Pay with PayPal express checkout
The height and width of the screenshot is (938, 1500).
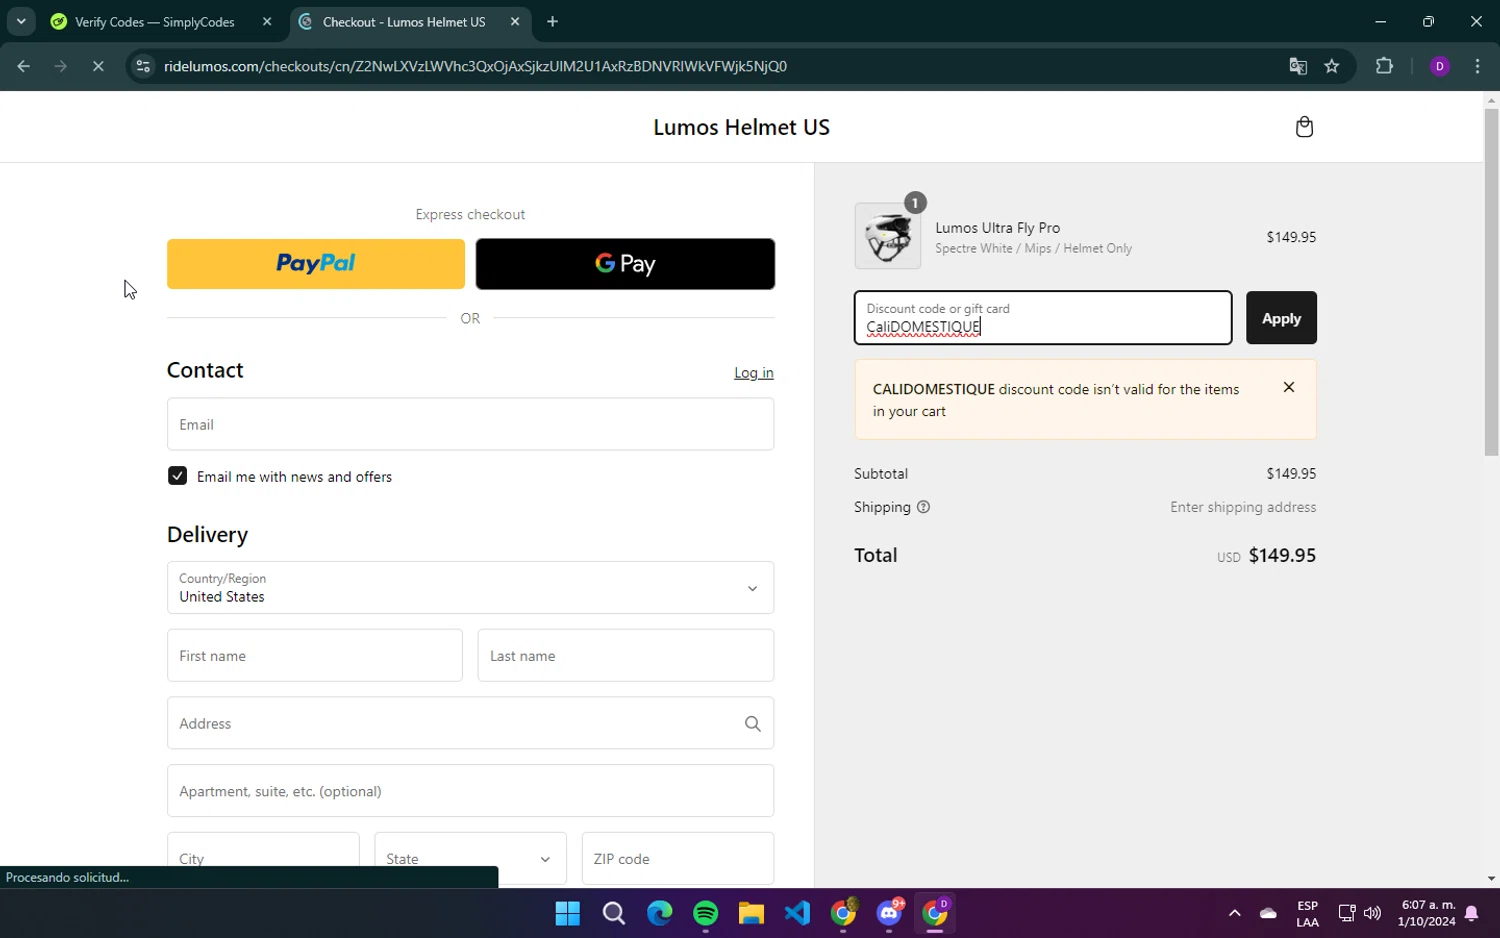pyautogui.click(x=316, y=264)
